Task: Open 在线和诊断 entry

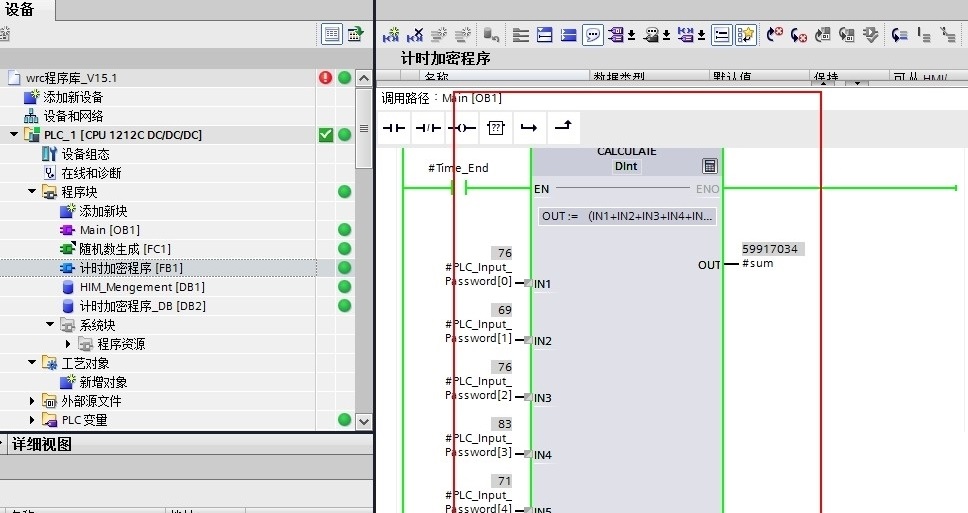Action: pos(91,173)
